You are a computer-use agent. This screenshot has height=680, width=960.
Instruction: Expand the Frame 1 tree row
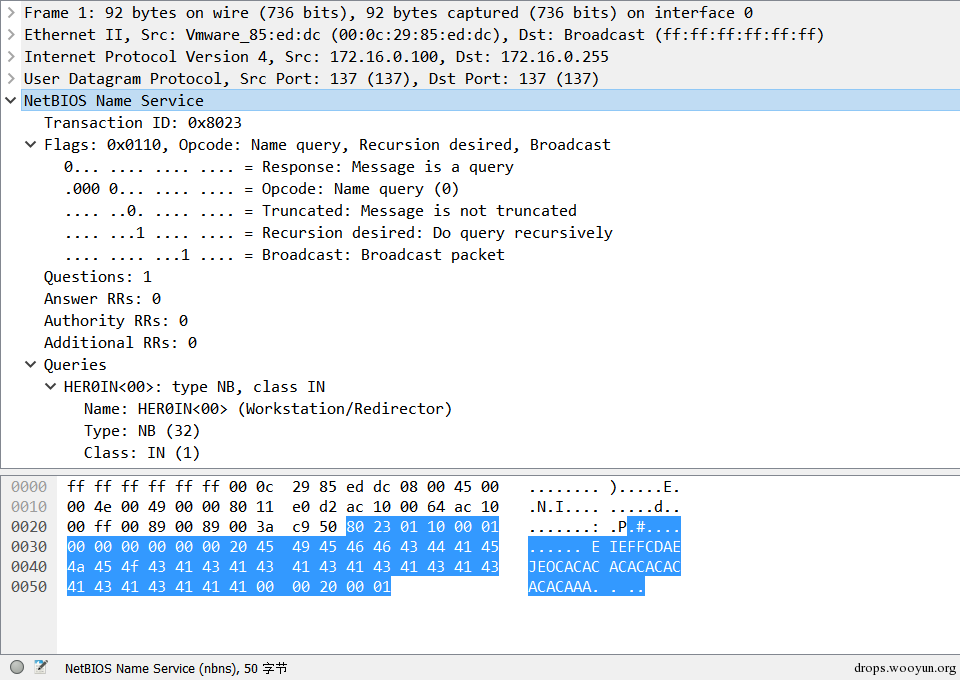click(x=10, y=13)
